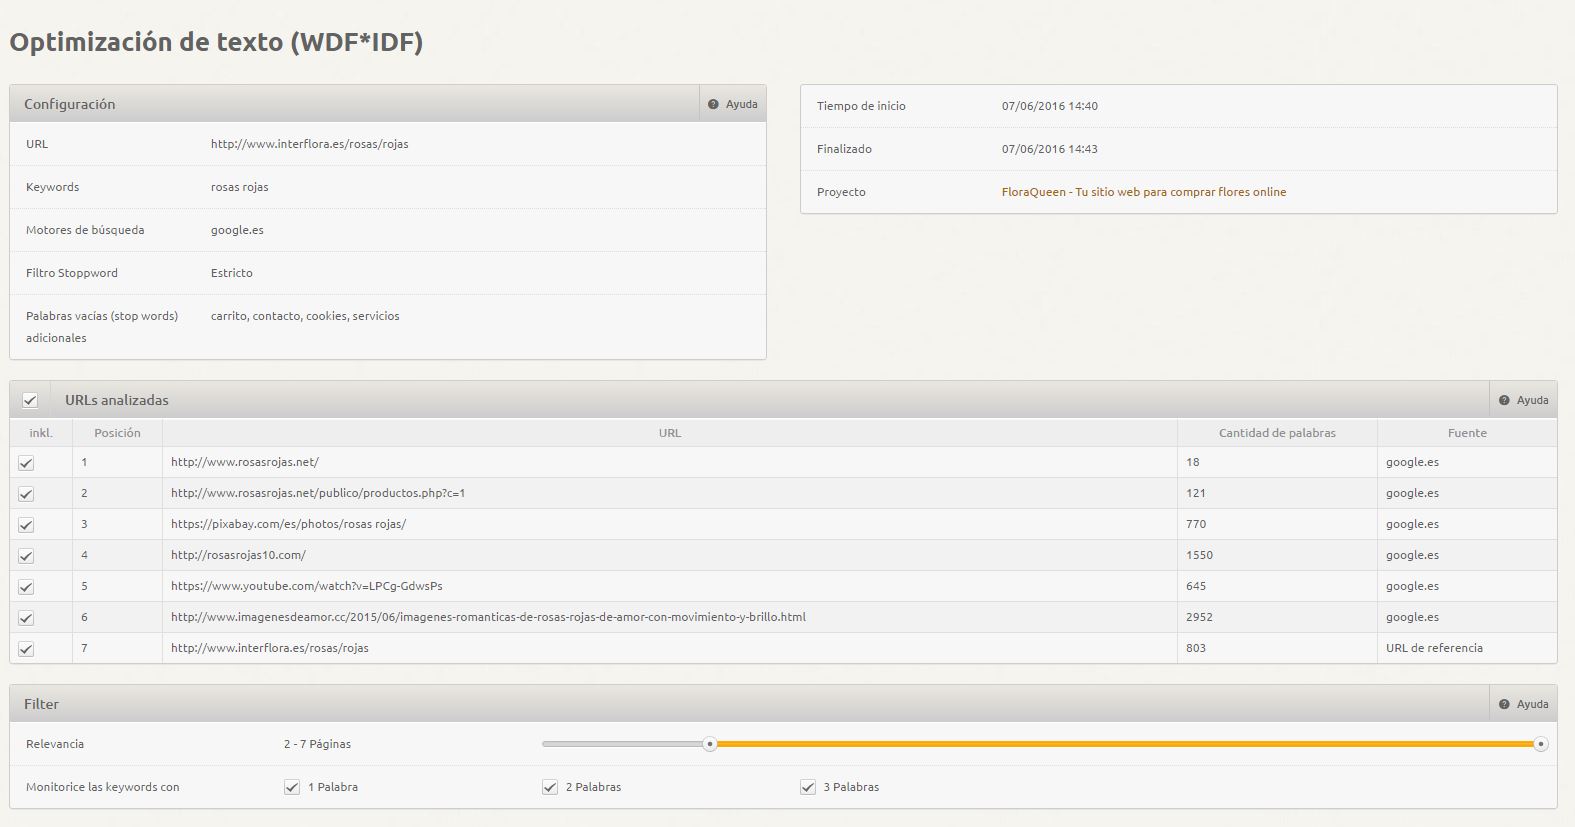
Task: Click the imagenesdeamor.cc URL
Action: 488,617
